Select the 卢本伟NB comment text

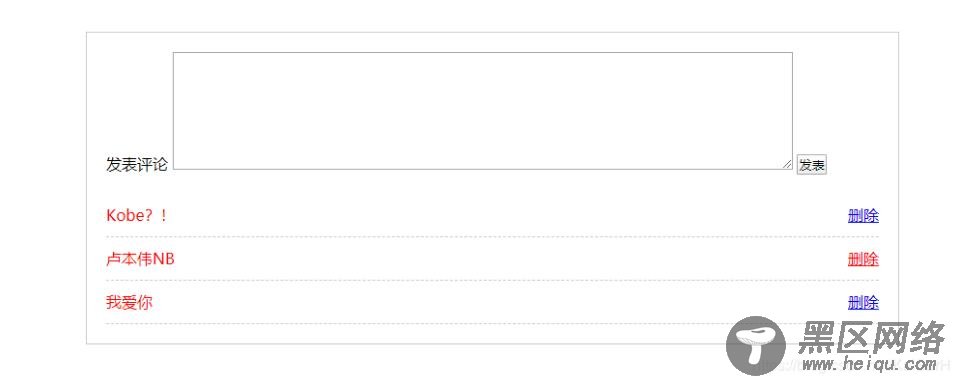pos(141,259)
